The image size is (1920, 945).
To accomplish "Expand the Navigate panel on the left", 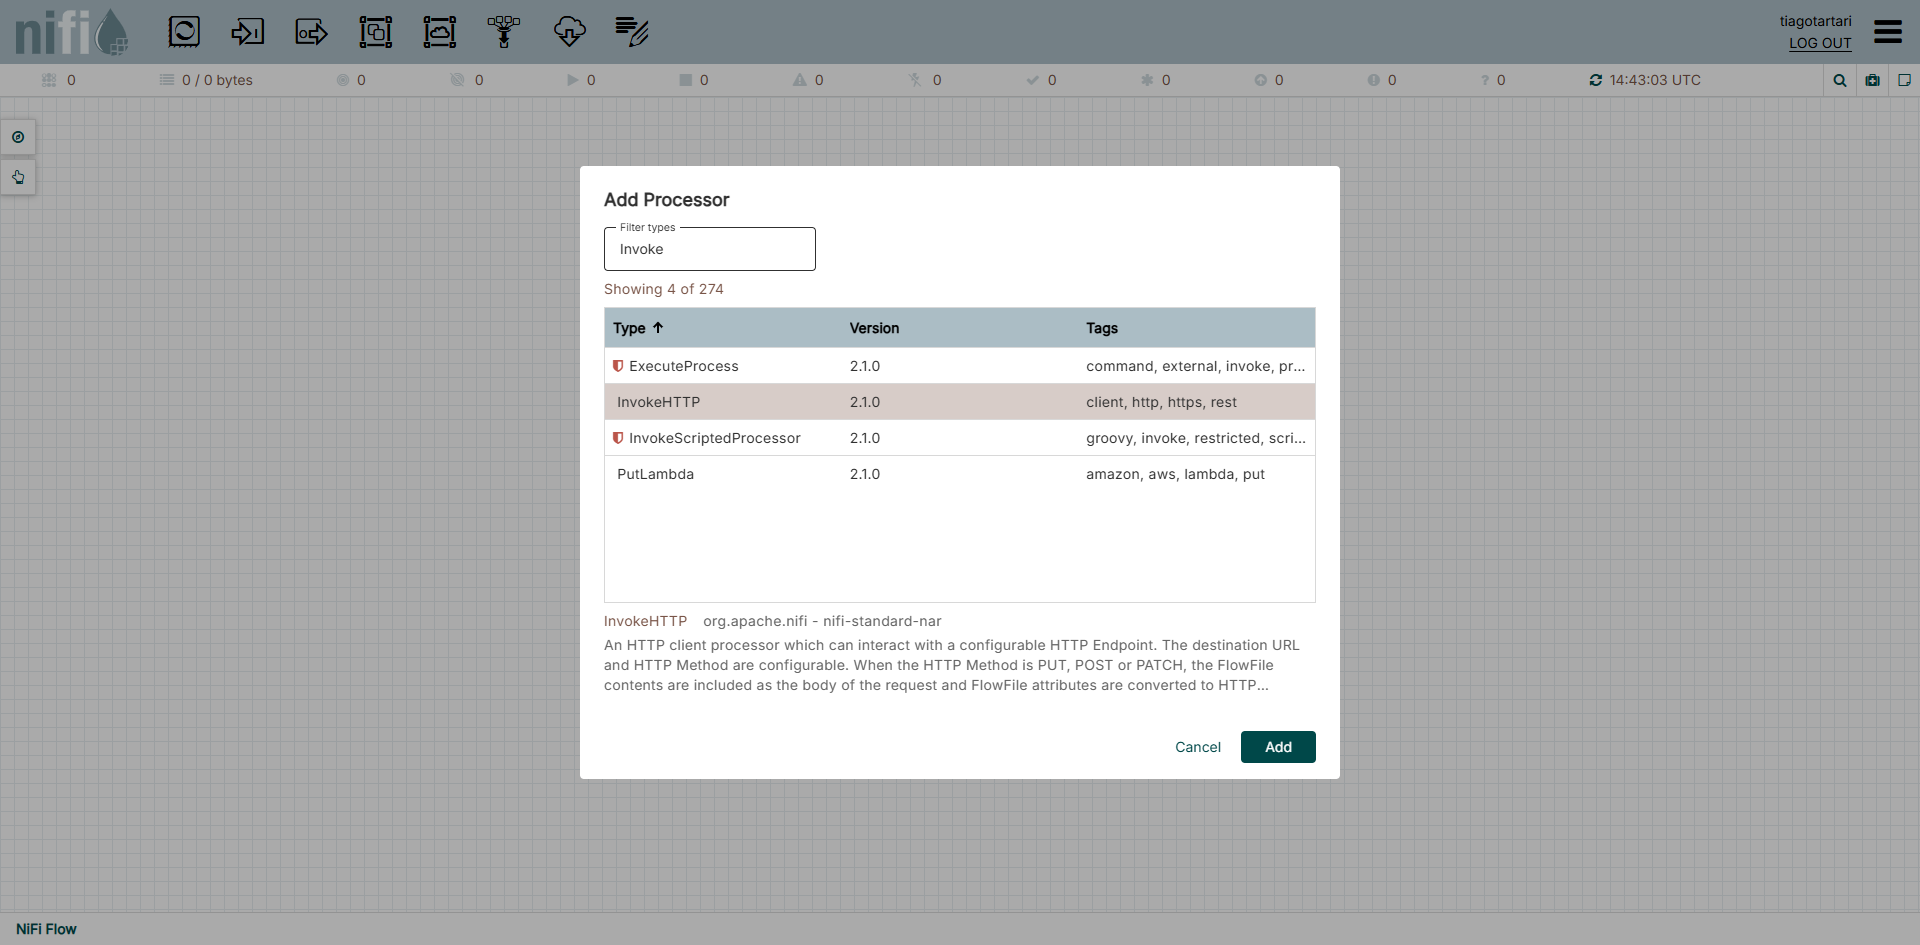I will click(x=18, y=137).
